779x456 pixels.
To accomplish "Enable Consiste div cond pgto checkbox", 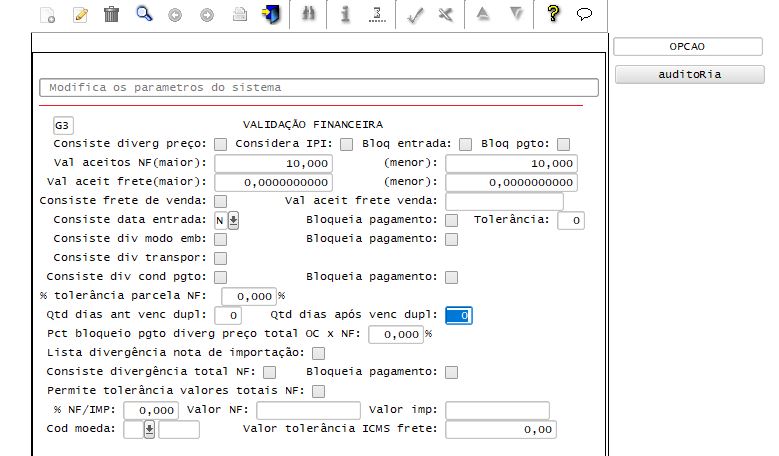I will (221, 277).
